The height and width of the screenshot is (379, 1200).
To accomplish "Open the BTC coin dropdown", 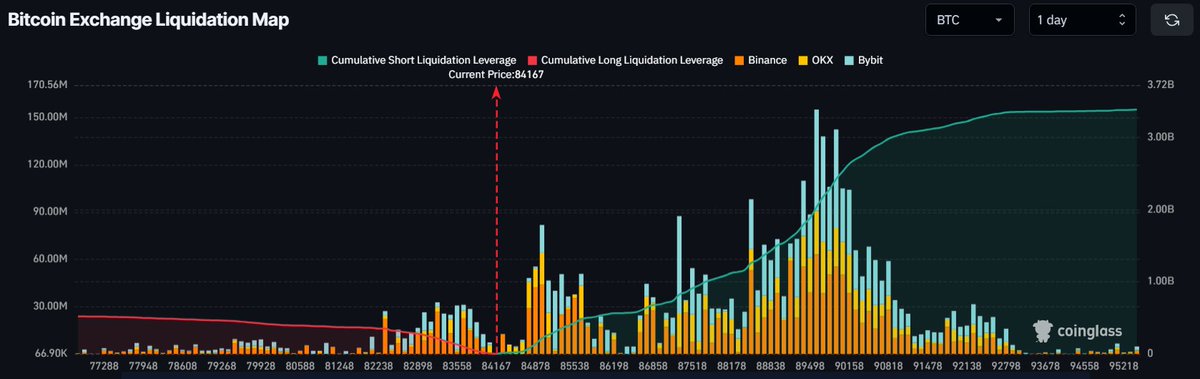I will point(970,20).
